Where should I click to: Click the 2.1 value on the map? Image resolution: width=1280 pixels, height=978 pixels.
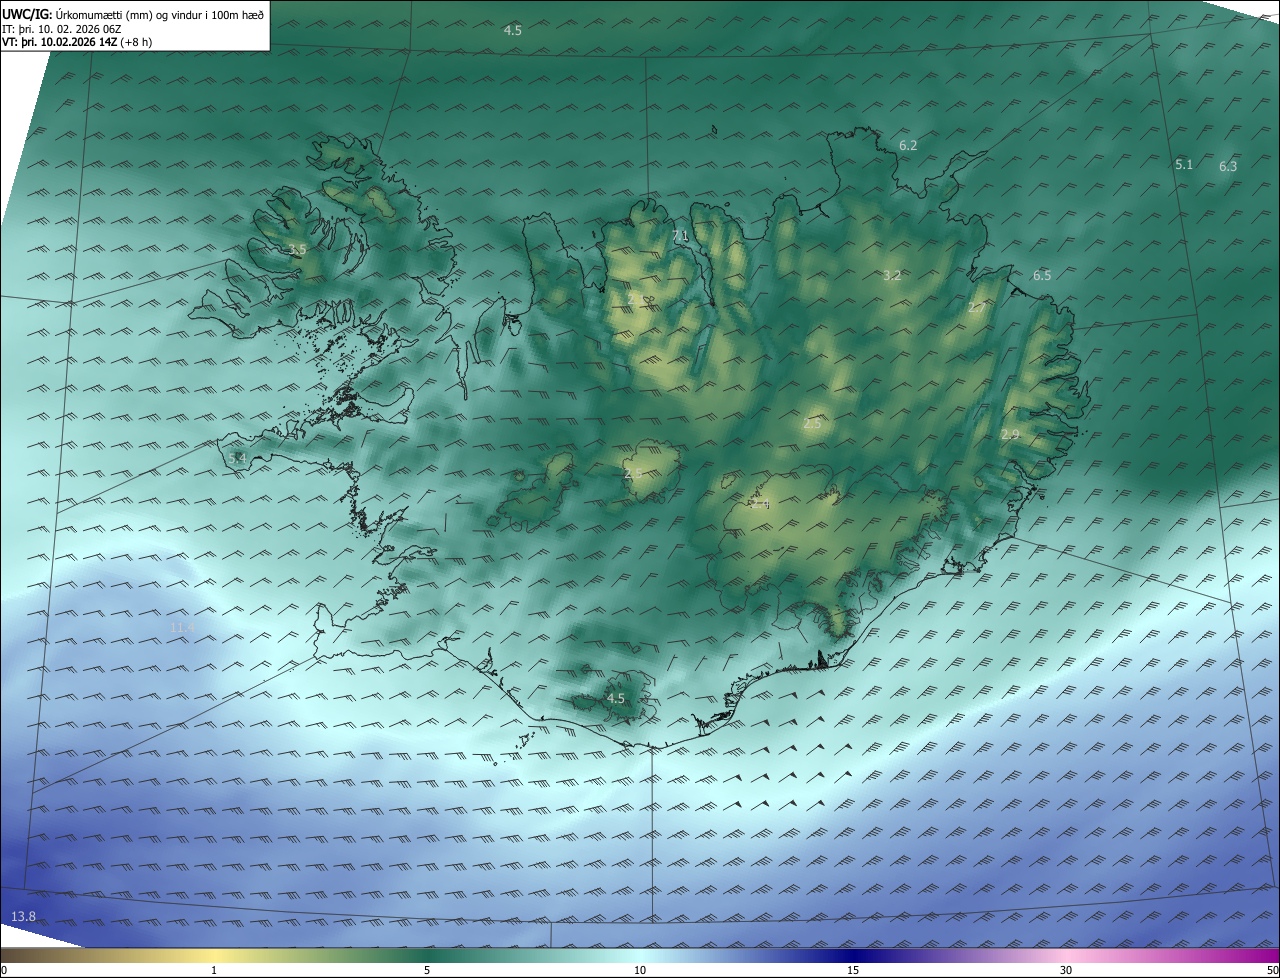(x=634, y=299)
